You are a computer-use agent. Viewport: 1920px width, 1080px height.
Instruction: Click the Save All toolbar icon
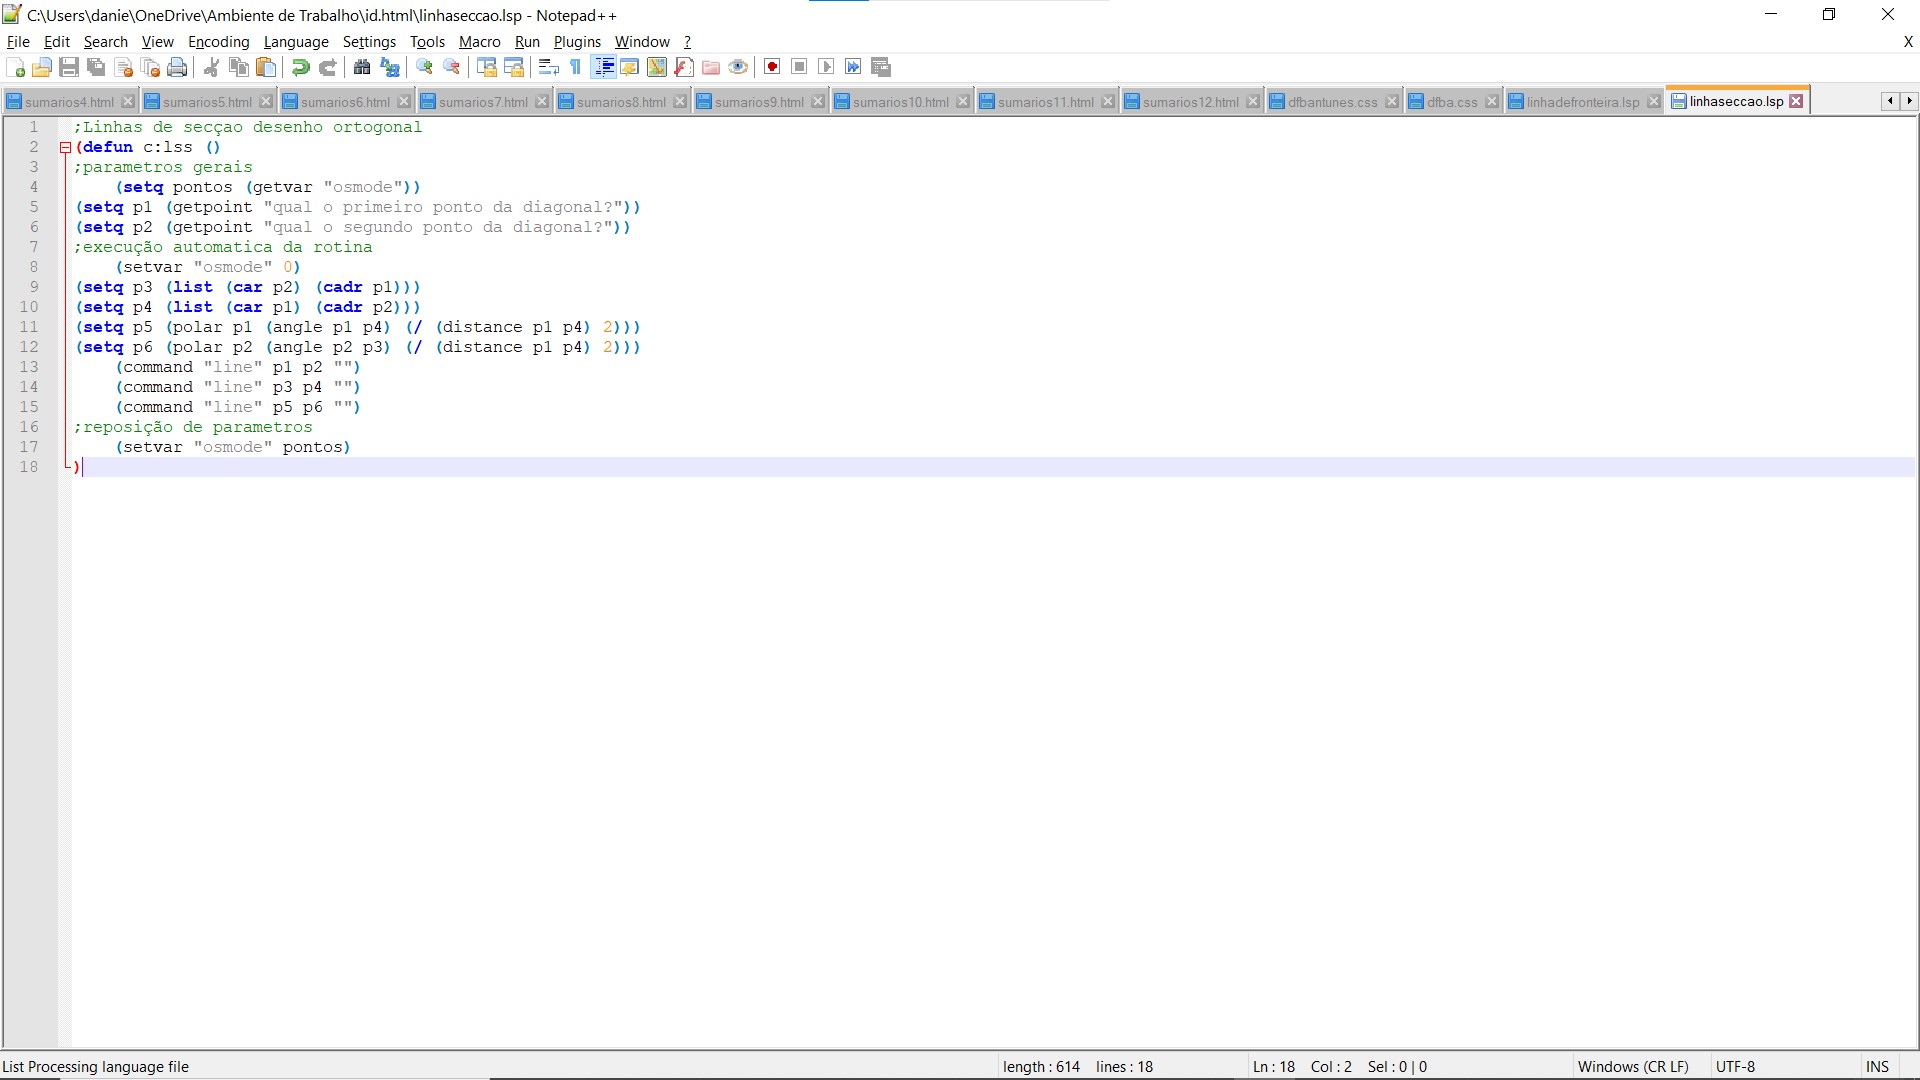pos(96,67)
